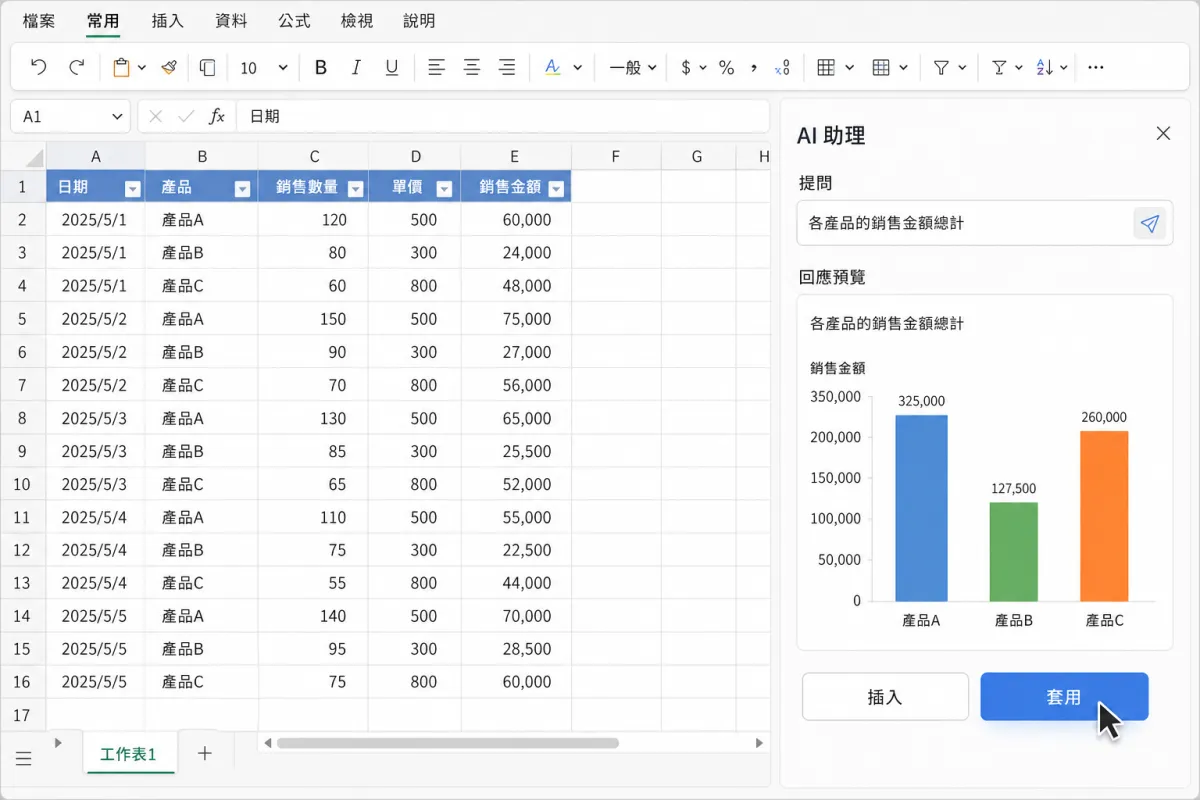Click the formula confirm checkmark icon
The image size is (1200, 800).
click(185, 116)
